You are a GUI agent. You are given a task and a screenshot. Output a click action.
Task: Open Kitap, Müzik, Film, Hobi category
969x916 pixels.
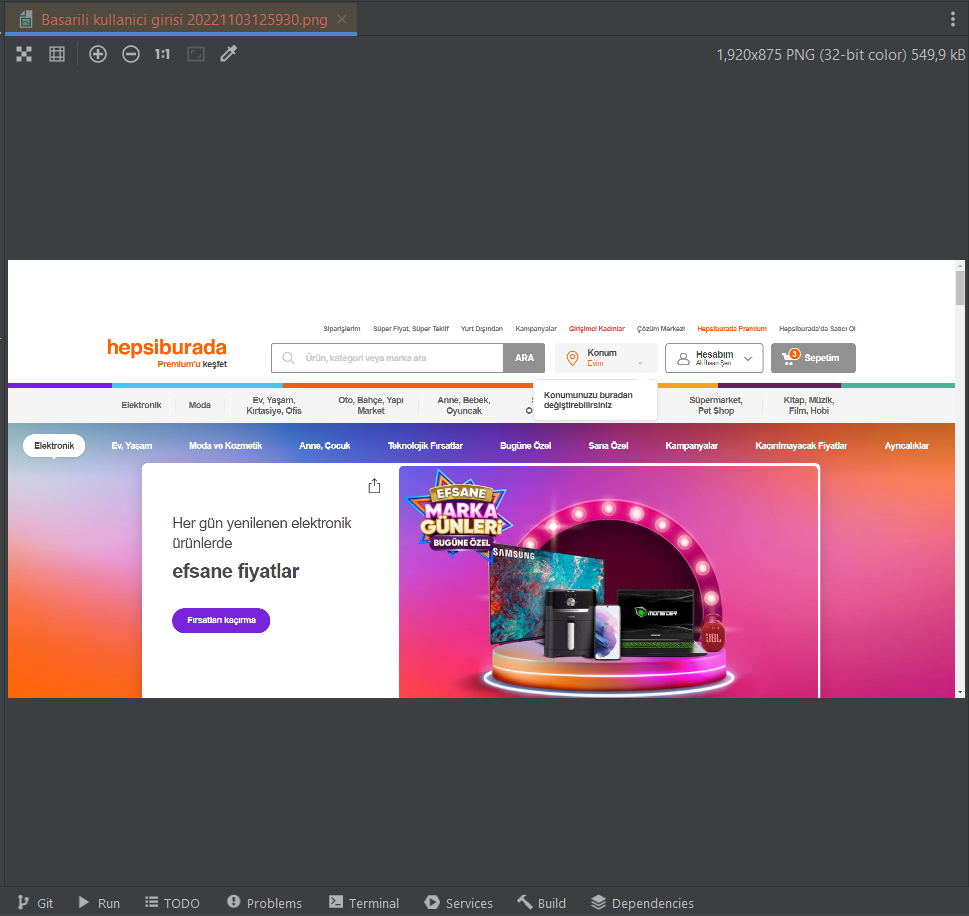point(808,405)
